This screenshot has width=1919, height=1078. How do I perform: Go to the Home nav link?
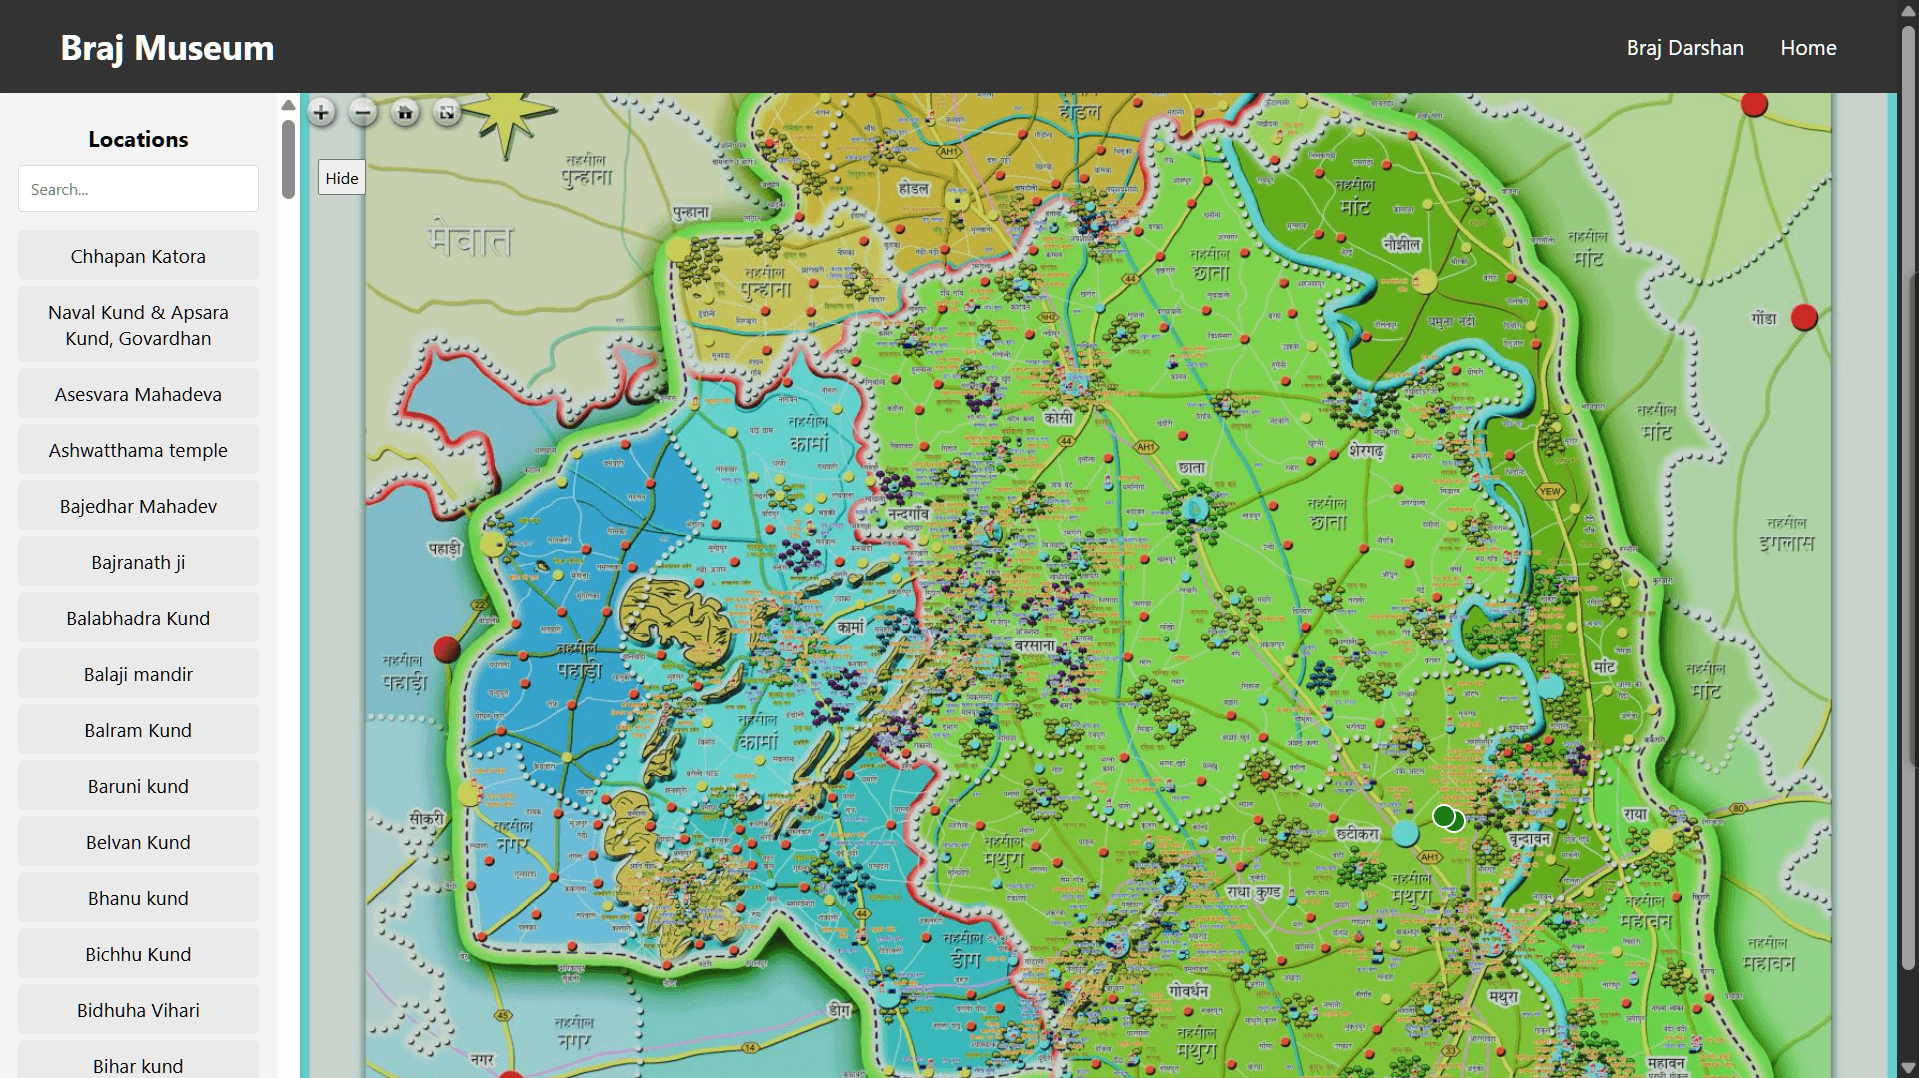(x=1808, y=48)
